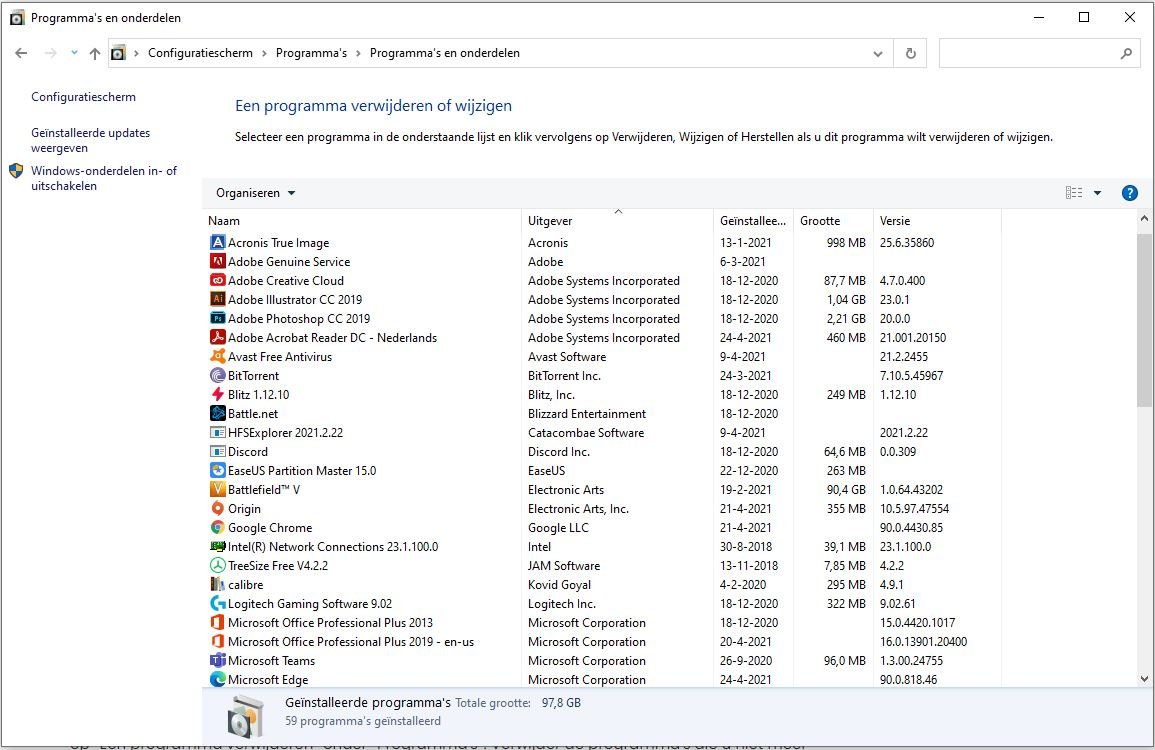Open the change-view dropdown arrow
Viewport: 1155px width, 750px height.
[1097, 192]
